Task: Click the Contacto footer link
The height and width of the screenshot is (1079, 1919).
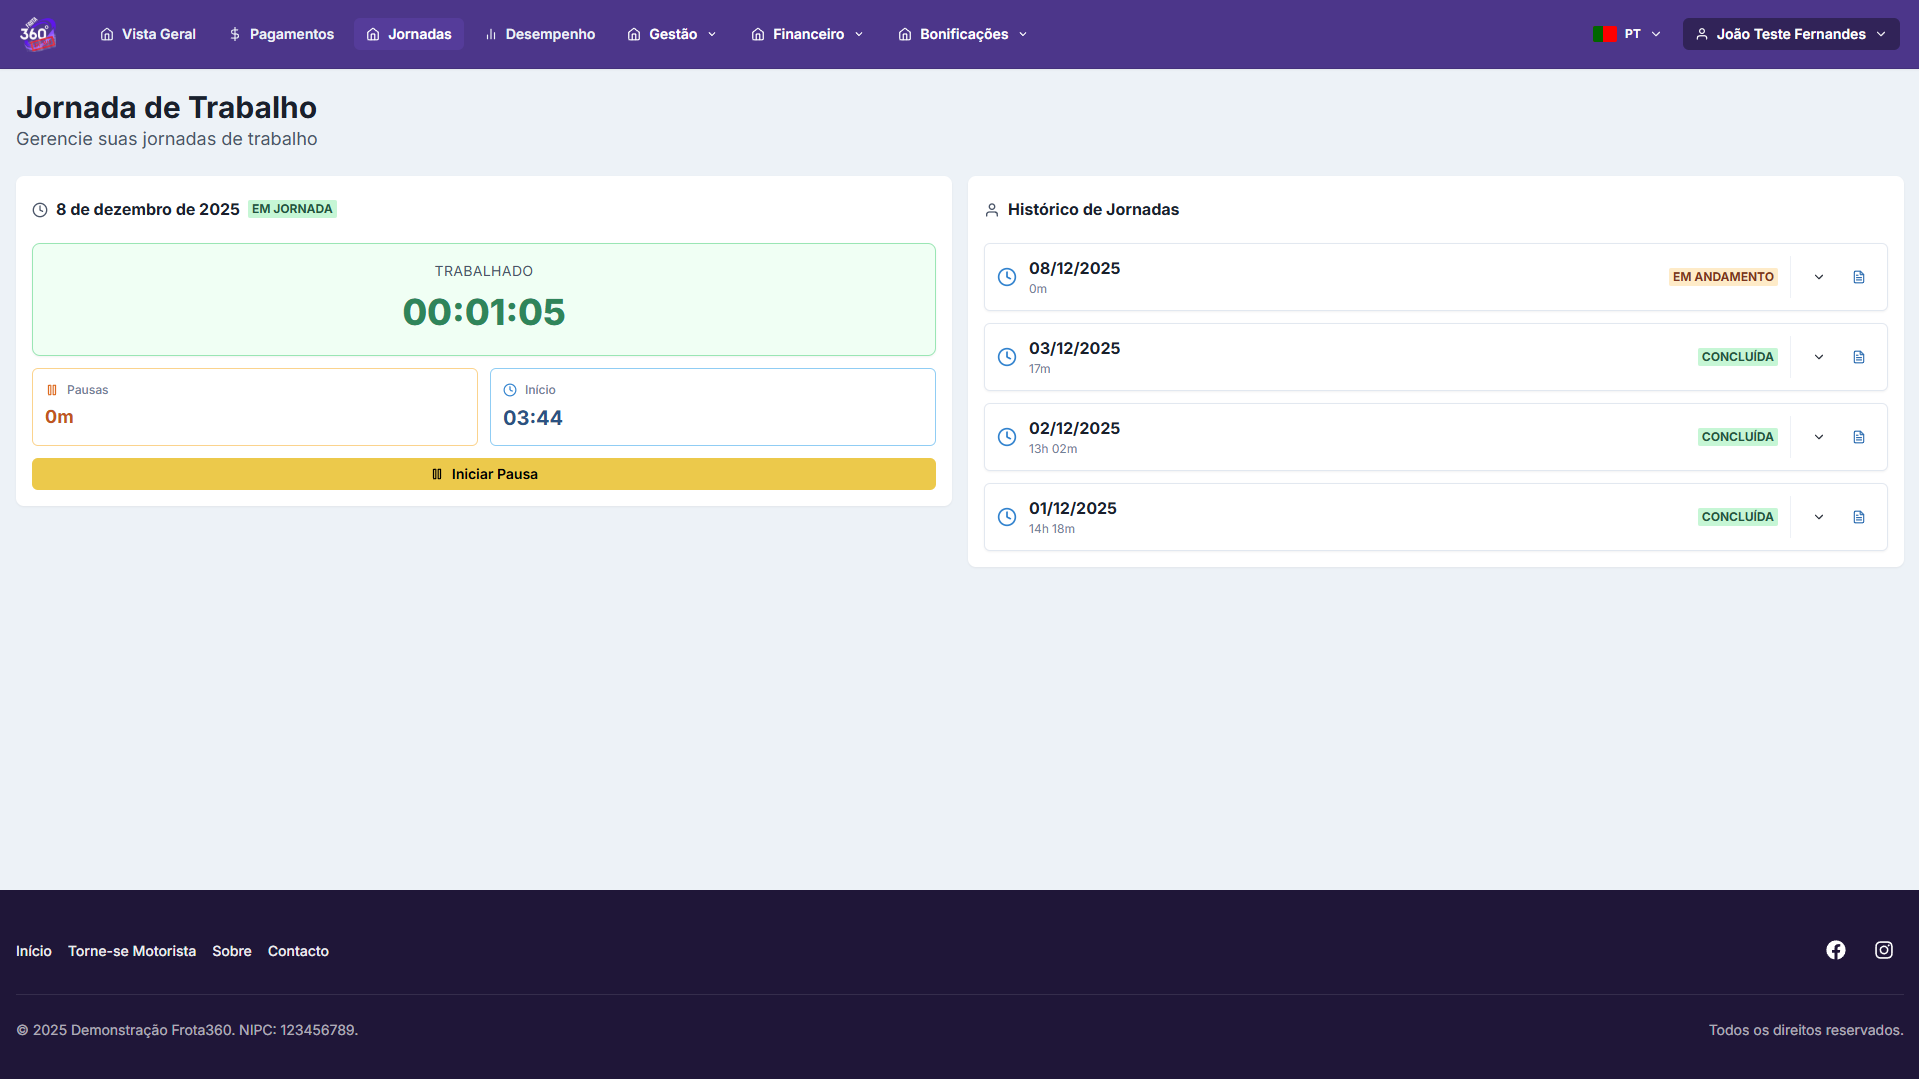Action: point(298,951)
